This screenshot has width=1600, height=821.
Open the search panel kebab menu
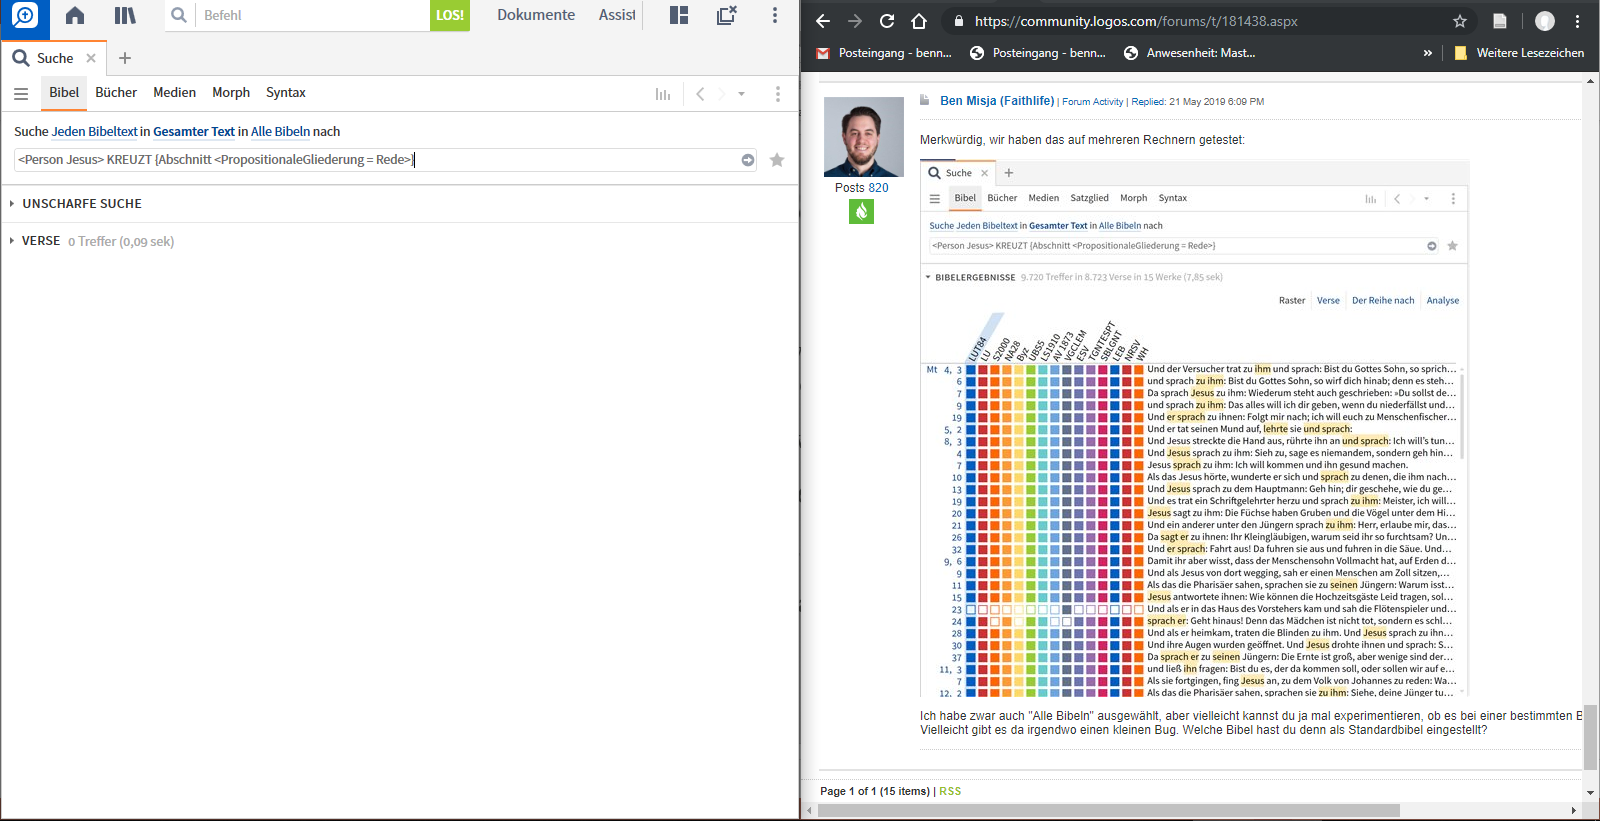(778, 94)
